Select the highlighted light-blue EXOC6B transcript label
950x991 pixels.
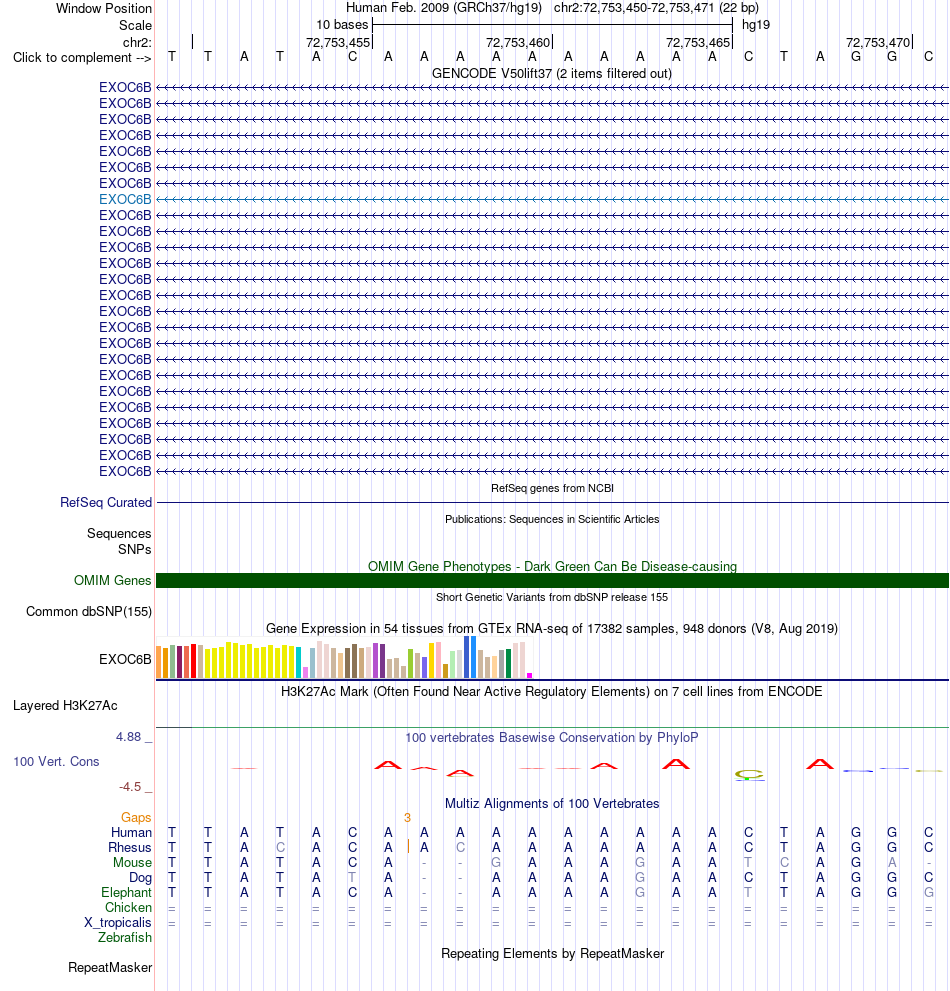pyautogui.click(x=125, y=199)
